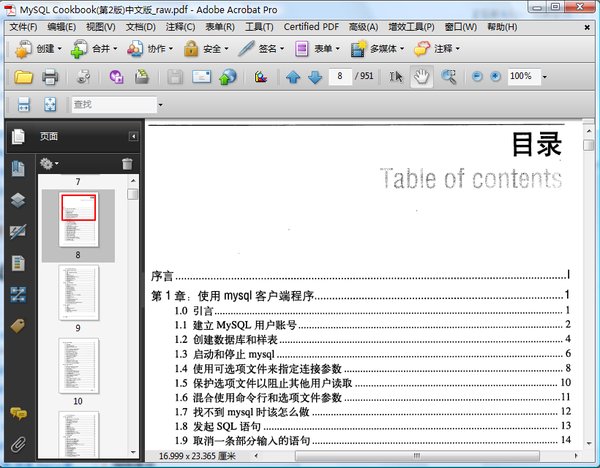600x468 pixels.
Task: Open the Layers panel in sidebar
Action: (18, 200)
